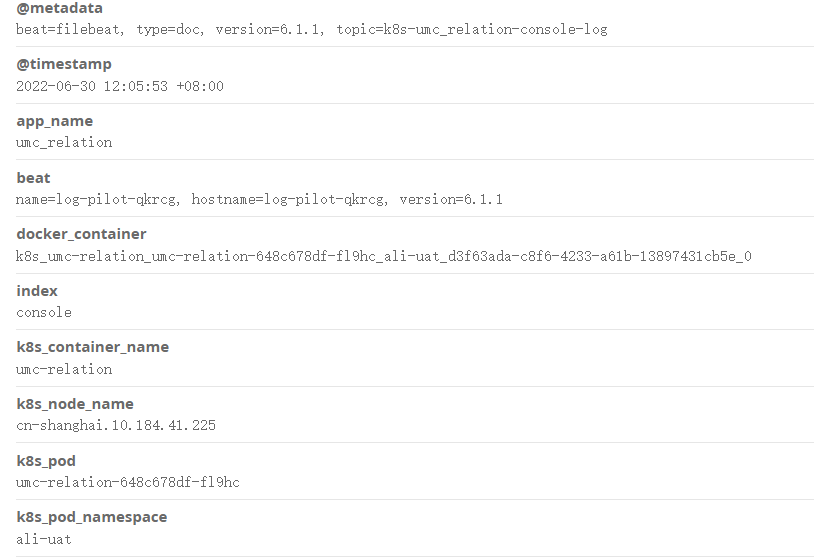Click the k8s_pod field label
Image resolution: width=814 pixels, height=559 pixels.
pos(46,461)
